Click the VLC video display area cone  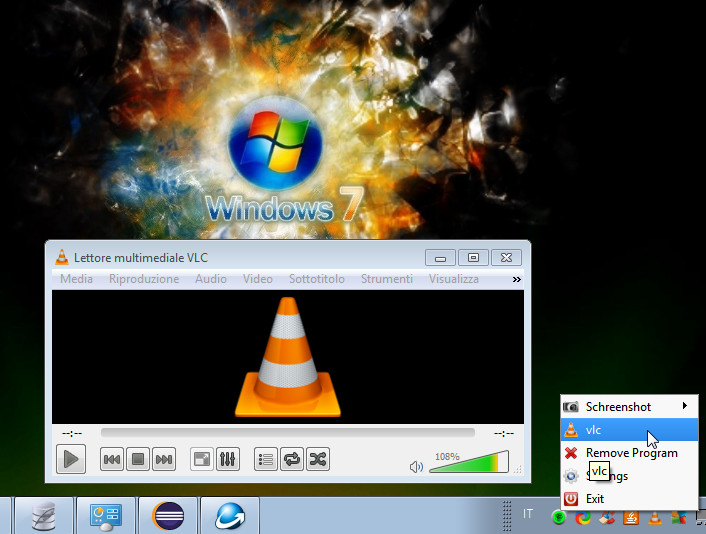coord(288,357)
